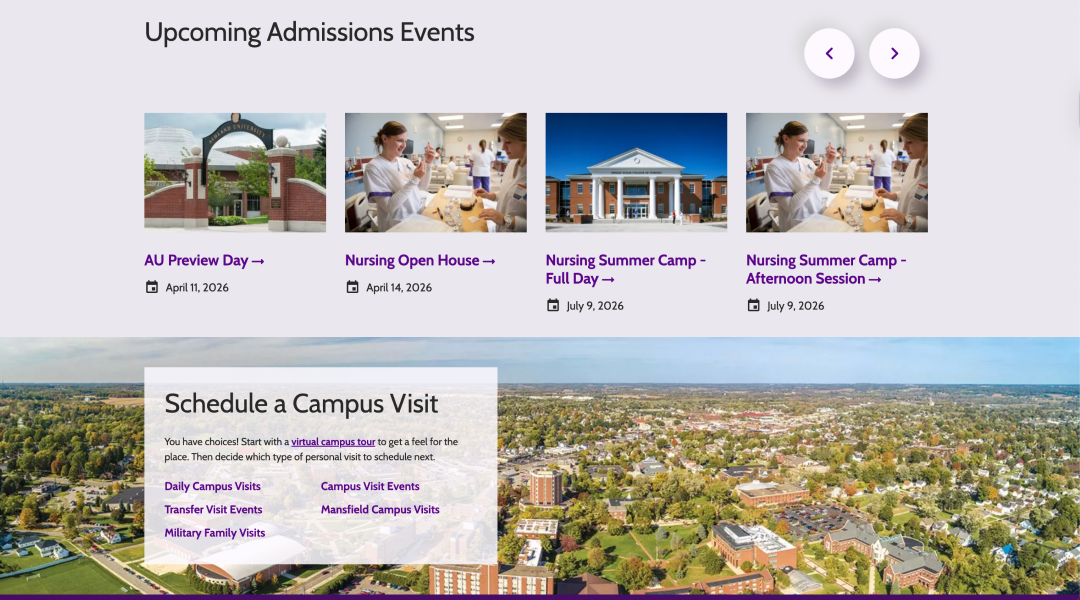Click the Nursing Open House photo
Screen dimensions: 1080x600
point(435,172)
